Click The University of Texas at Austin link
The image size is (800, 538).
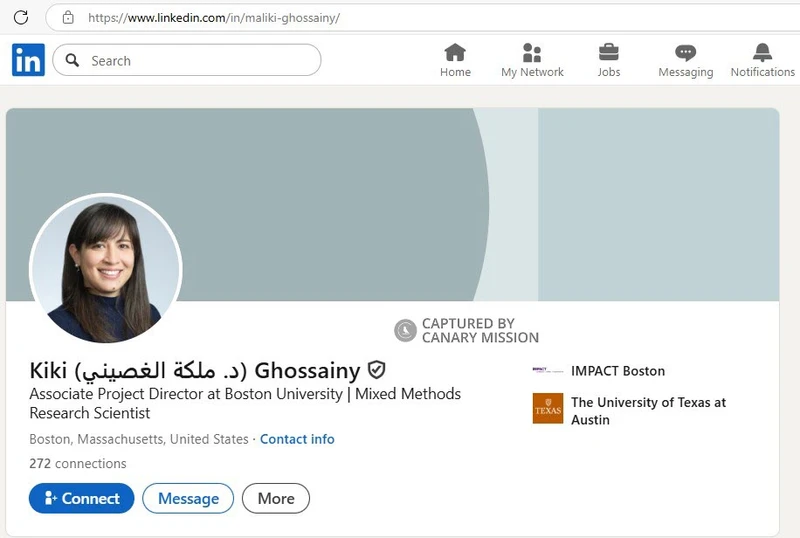(x=648, y=411)
